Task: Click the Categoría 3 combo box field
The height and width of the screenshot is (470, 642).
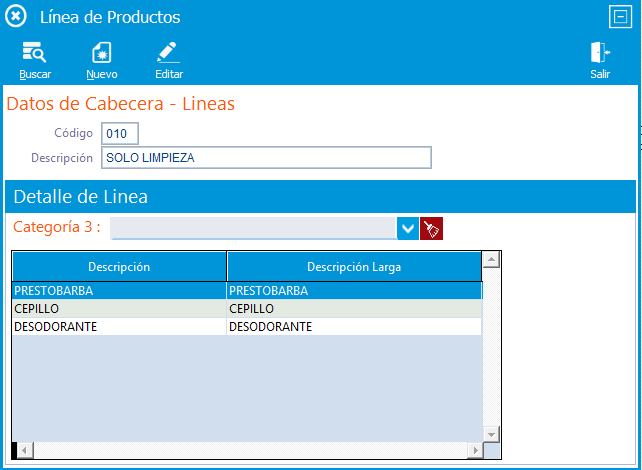Action: point(254,228)
